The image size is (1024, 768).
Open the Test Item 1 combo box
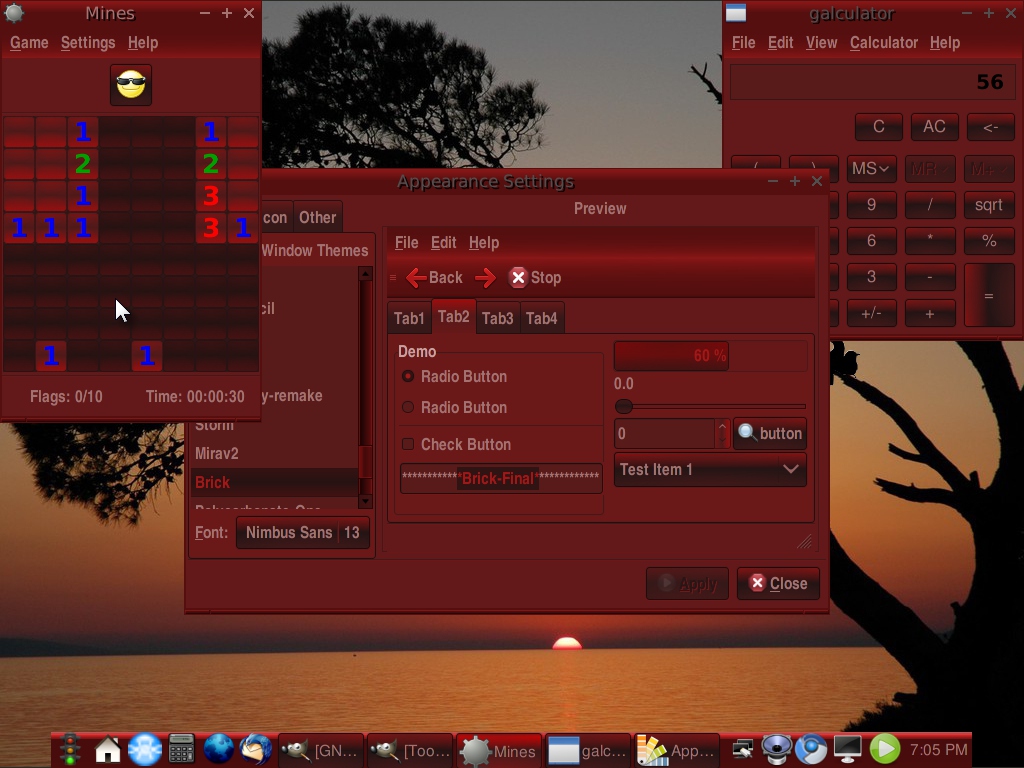click(710, 470)
